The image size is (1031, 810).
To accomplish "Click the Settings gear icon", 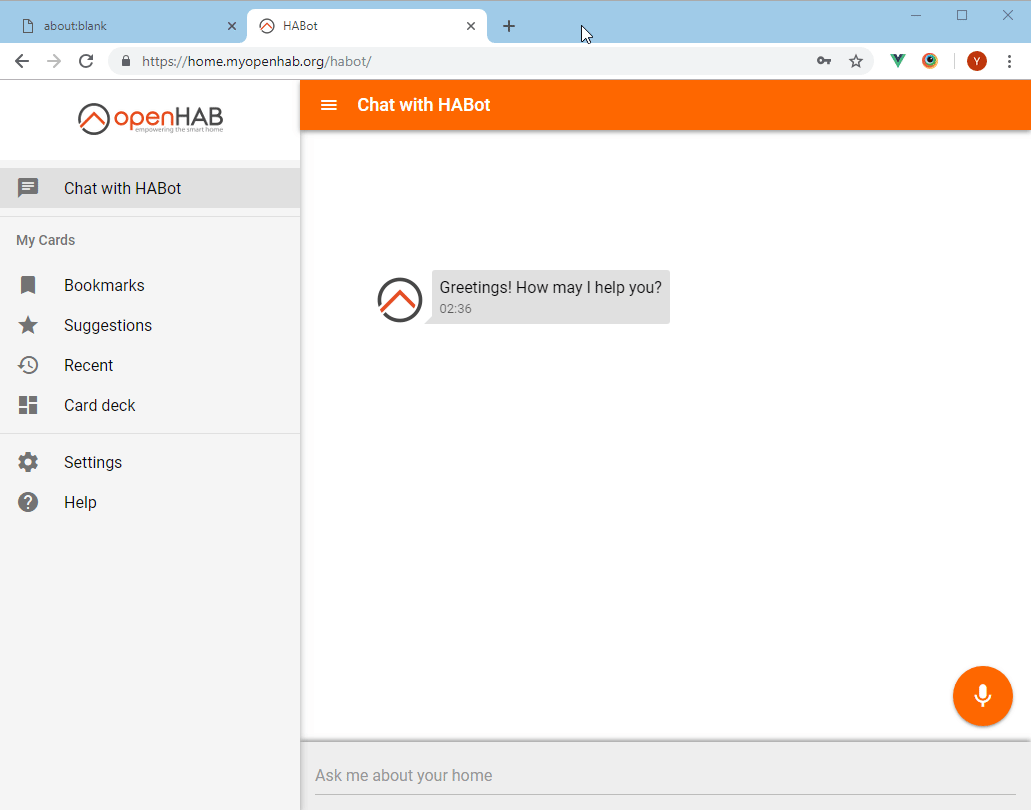I will point(28,462).
